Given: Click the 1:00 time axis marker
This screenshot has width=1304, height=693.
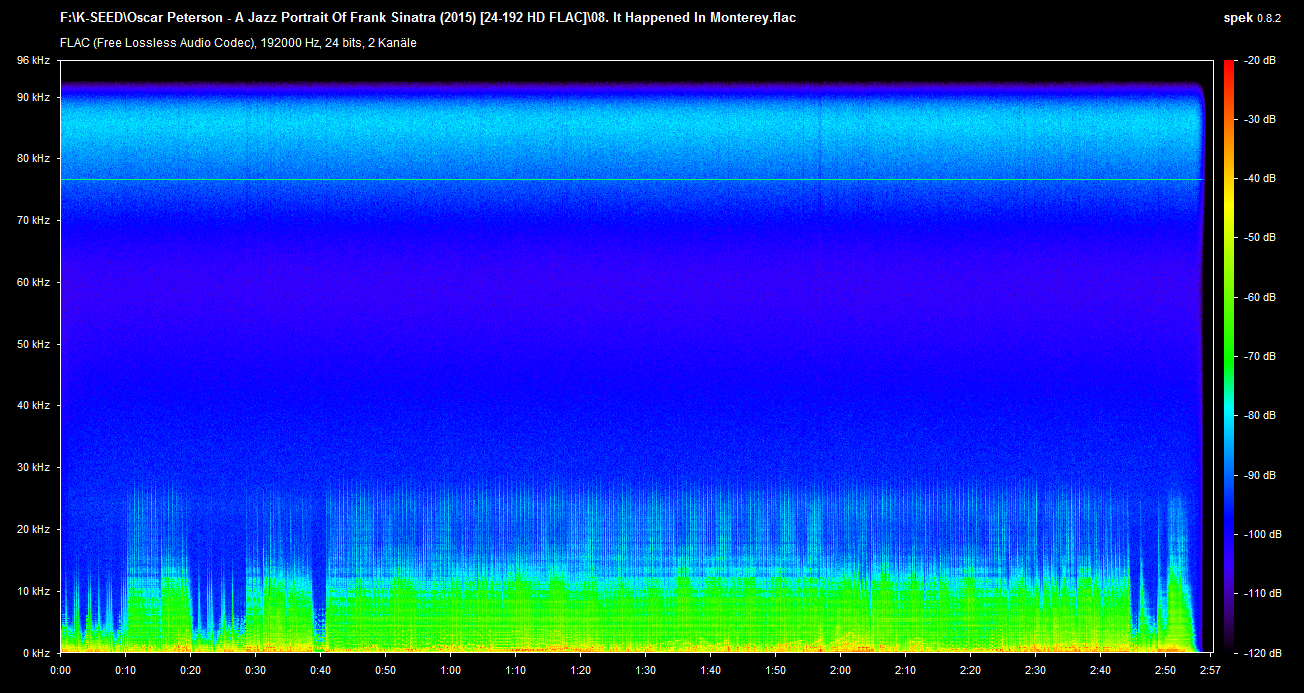Looking at the screenshot, I should pyautogui.click(x=450, y=670).
